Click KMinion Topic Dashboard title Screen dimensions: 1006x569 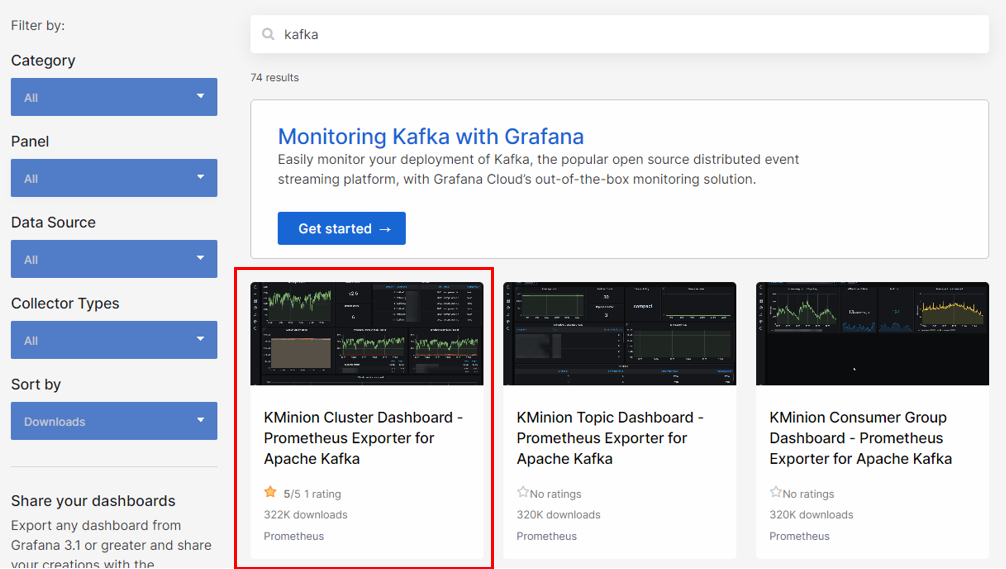point(610,438)
